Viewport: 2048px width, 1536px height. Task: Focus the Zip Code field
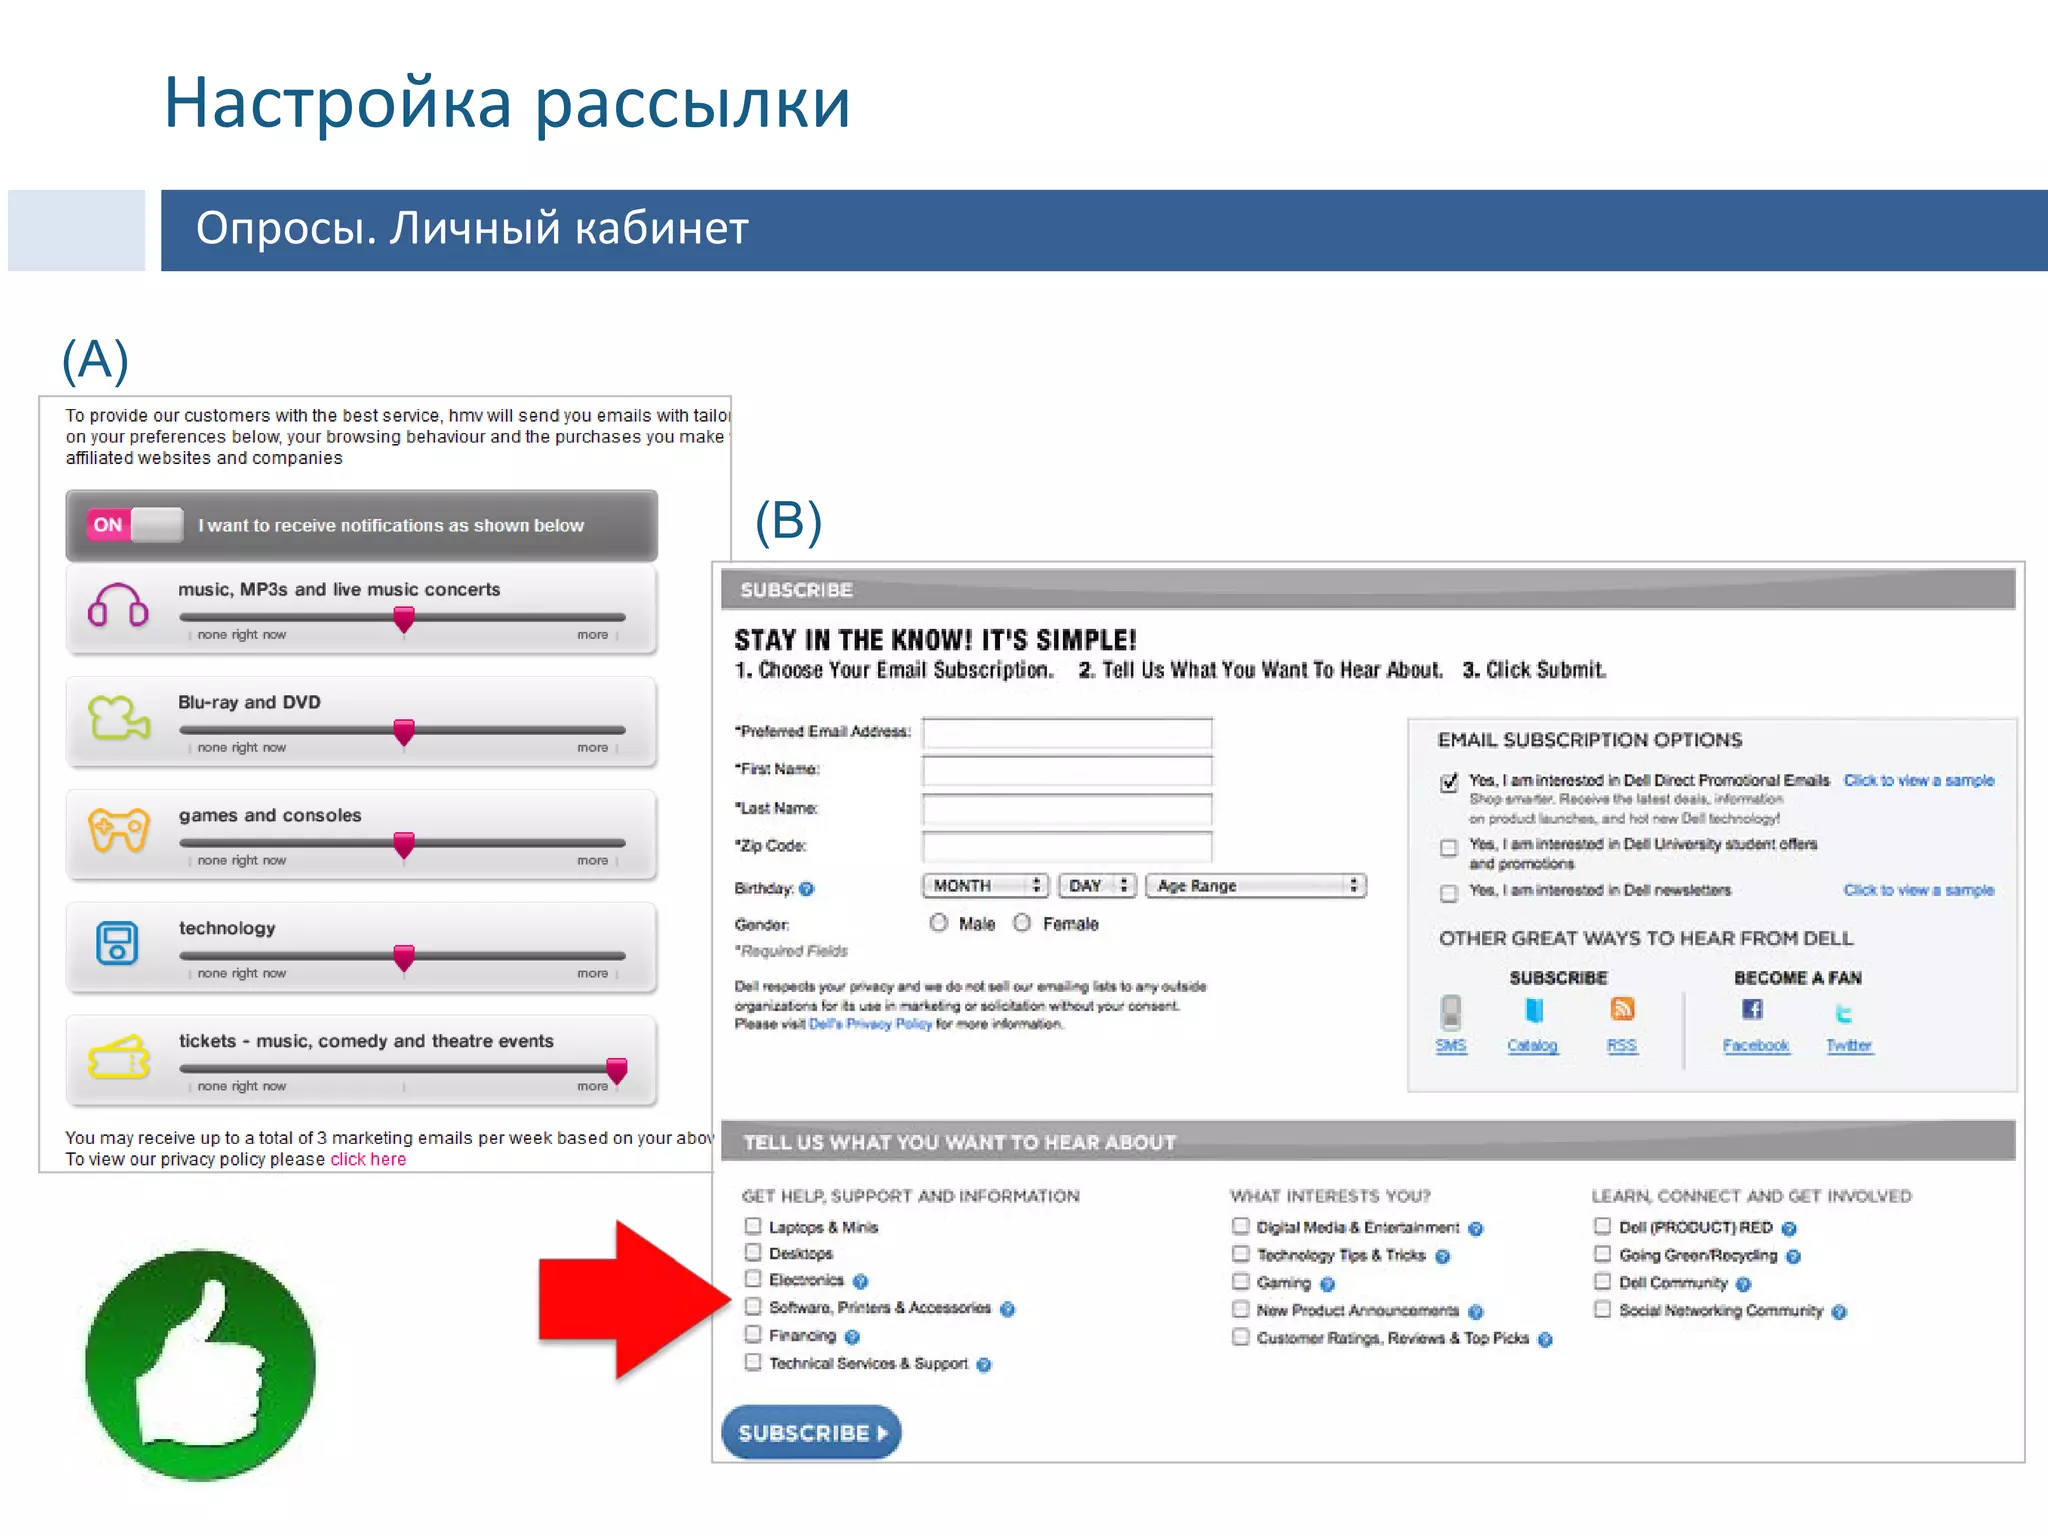point(1067,847)
